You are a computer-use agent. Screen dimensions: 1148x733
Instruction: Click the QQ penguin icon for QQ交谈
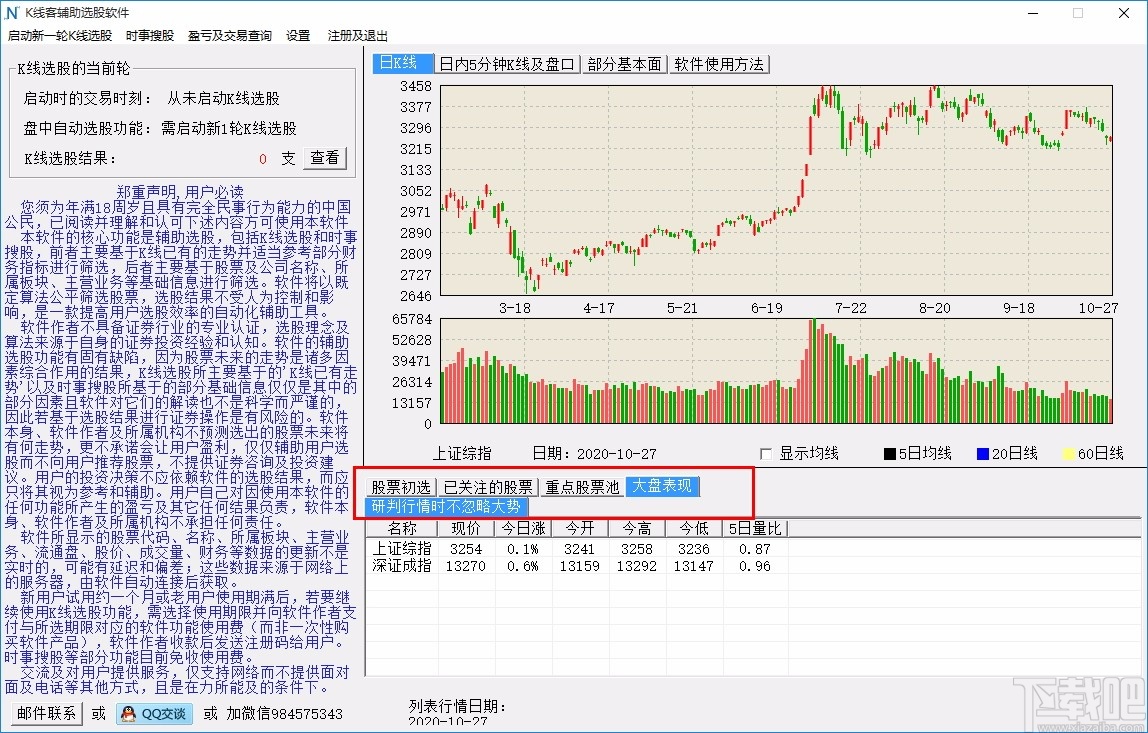pos(126,714)
